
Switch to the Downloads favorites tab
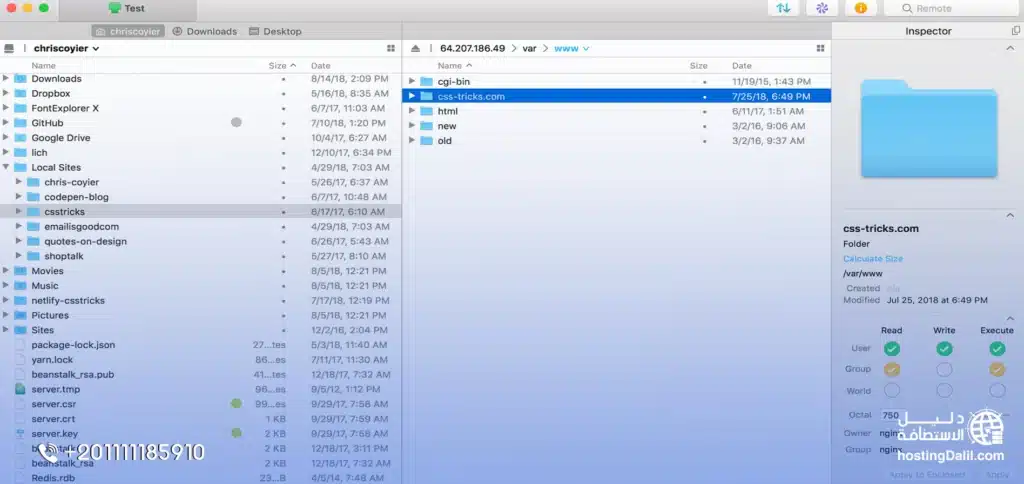(204, 31)
